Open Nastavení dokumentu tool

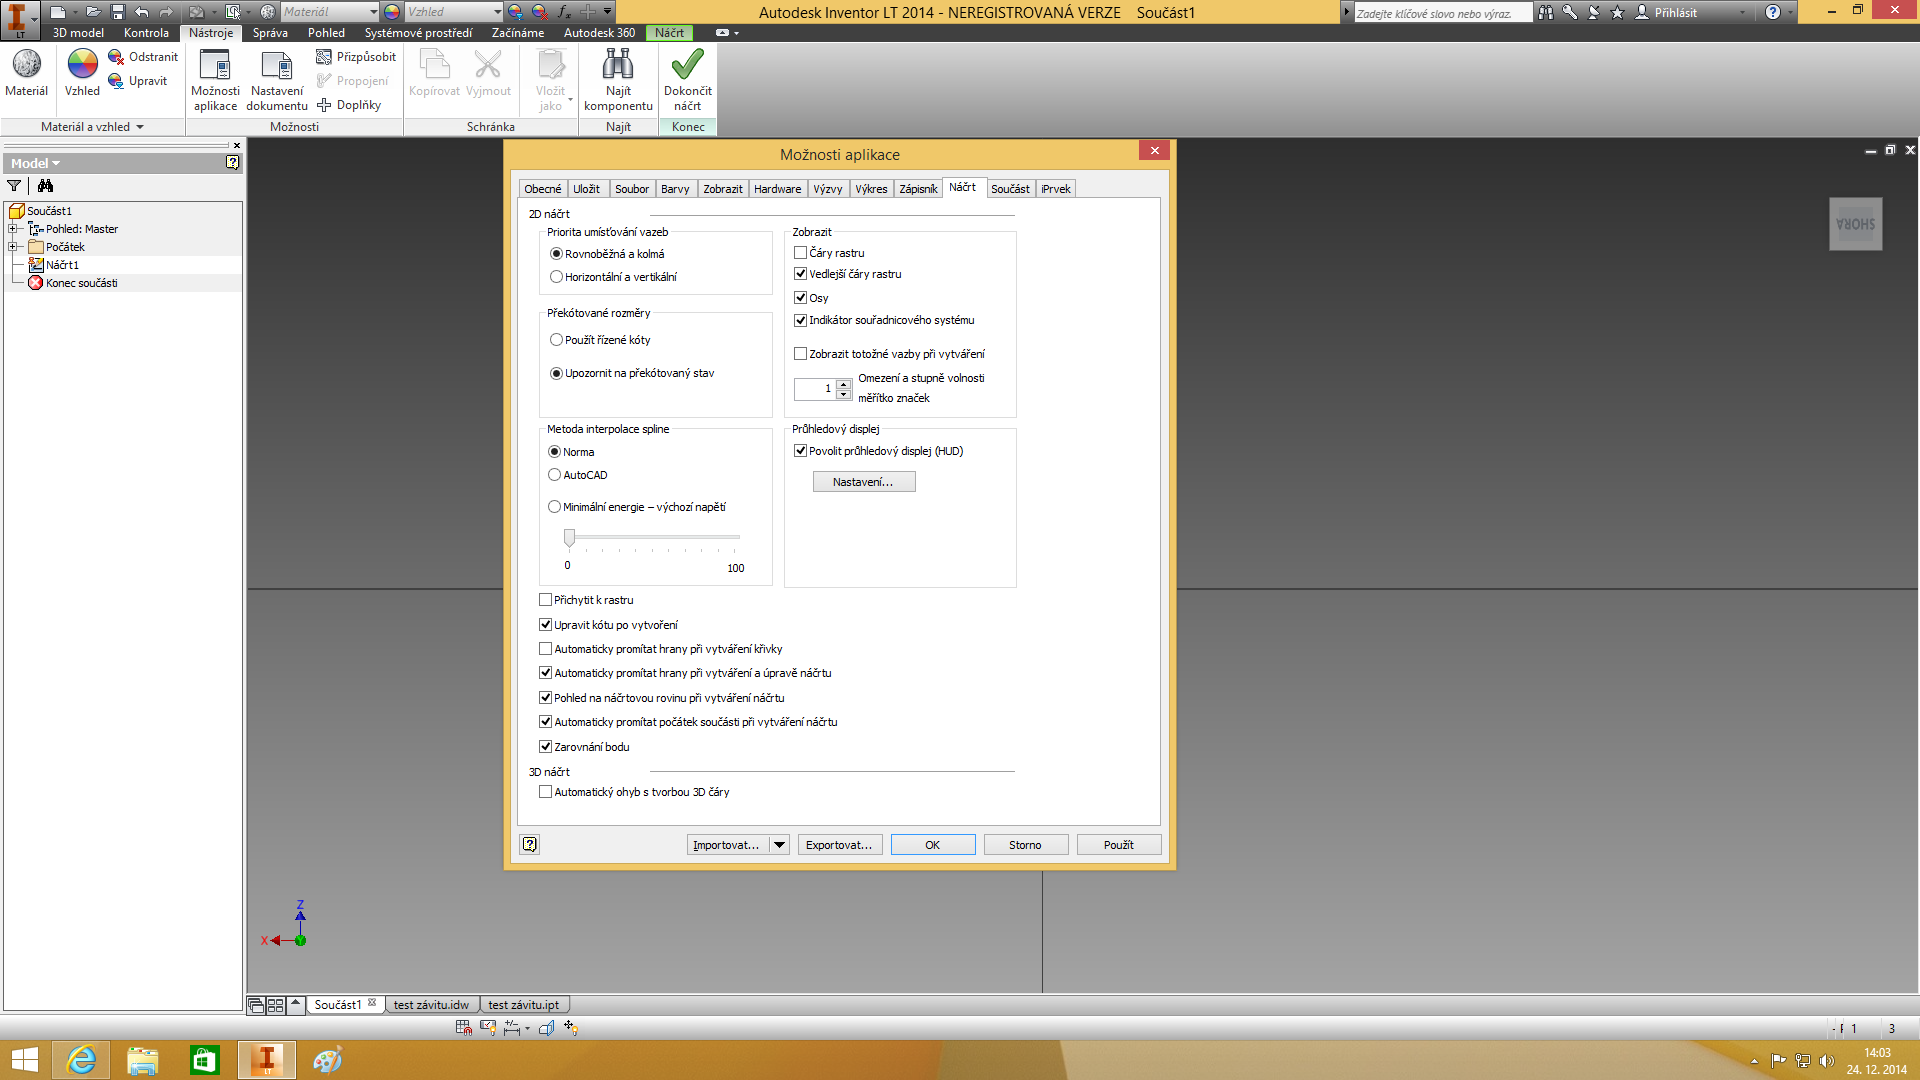click(277, 79)
